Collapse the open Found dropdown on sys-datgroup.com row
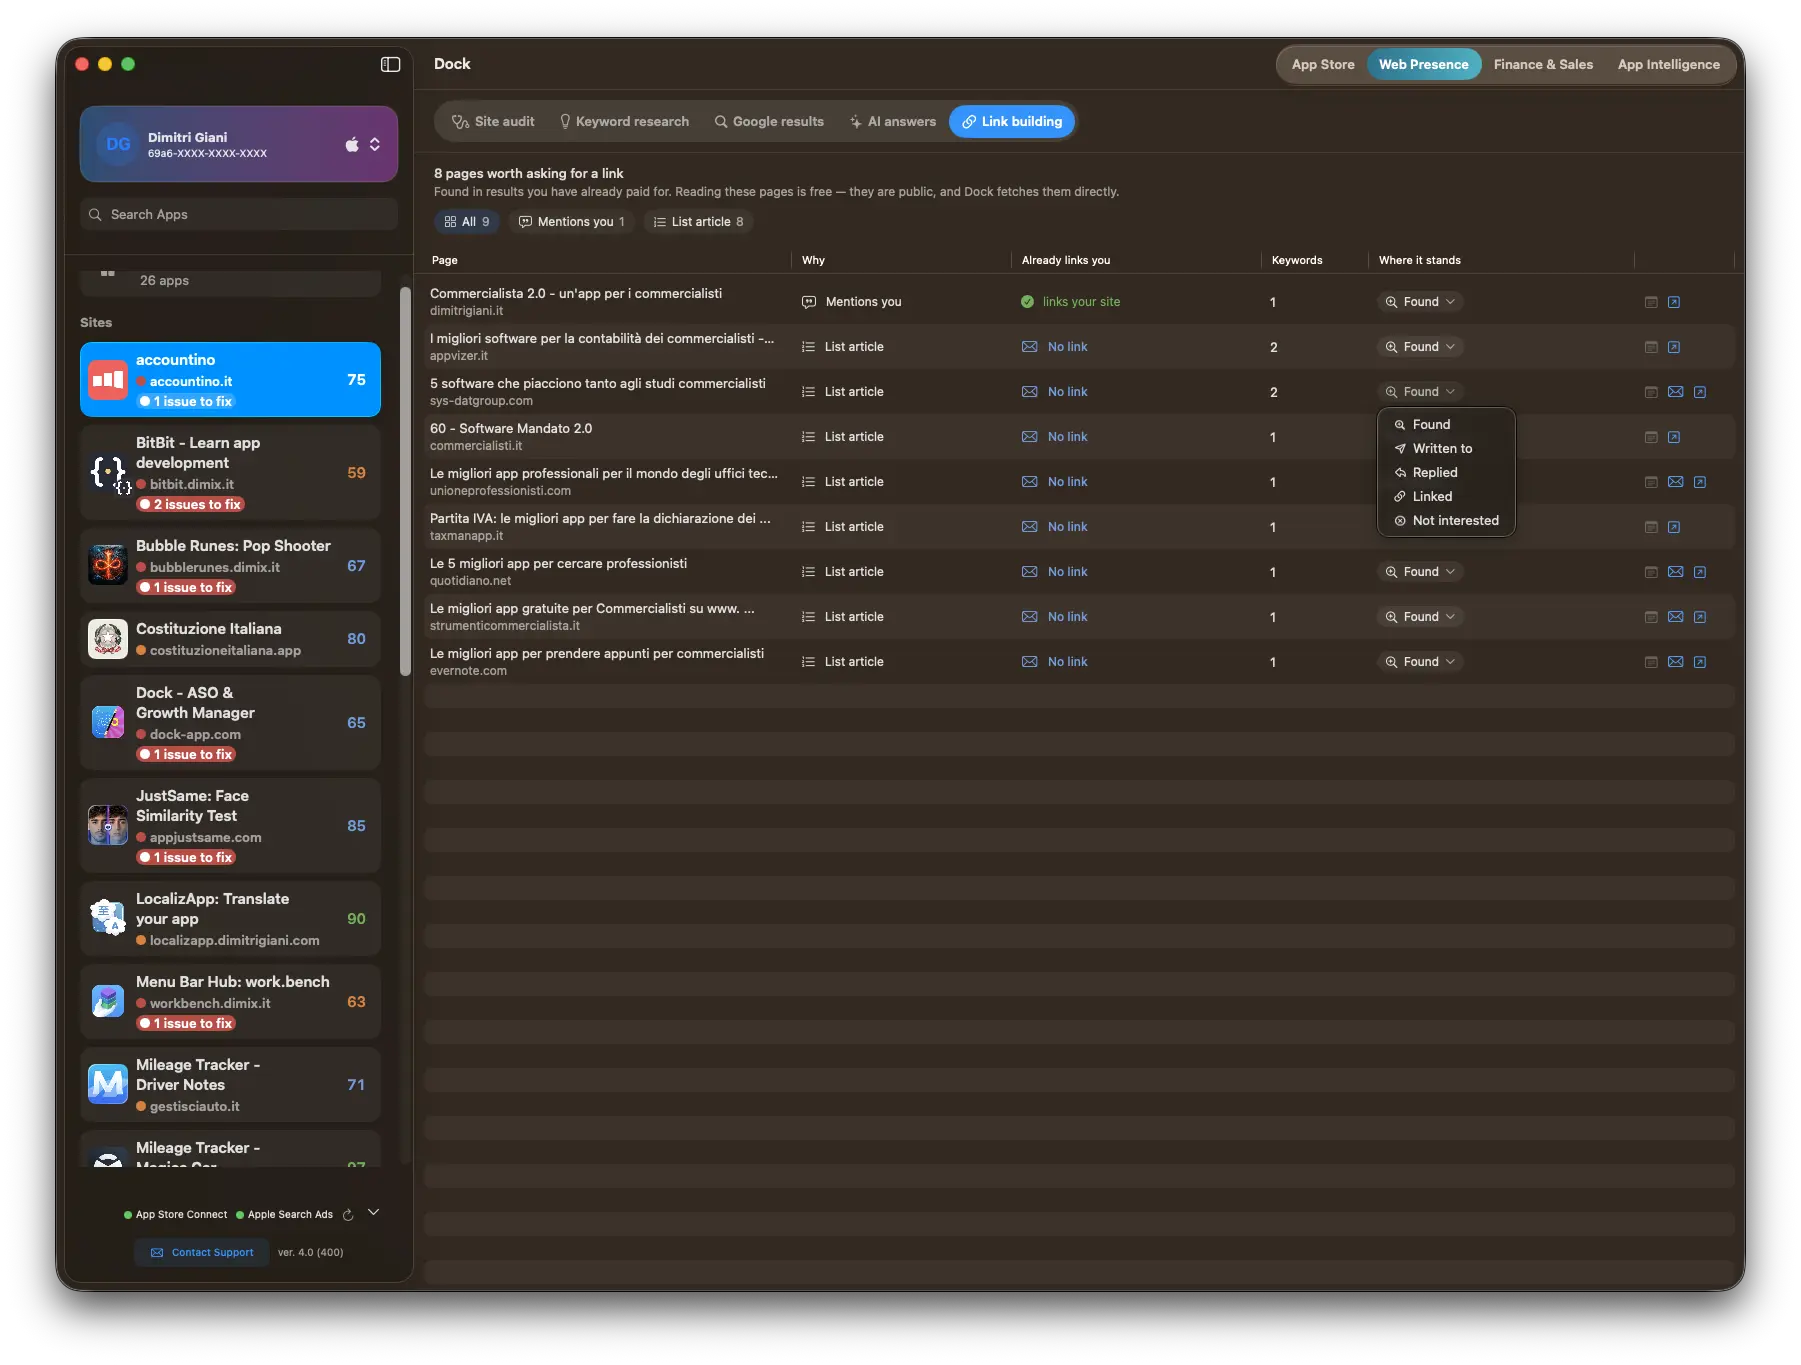This screenshot has width=1801, height=1365. tap(1420, 392)
